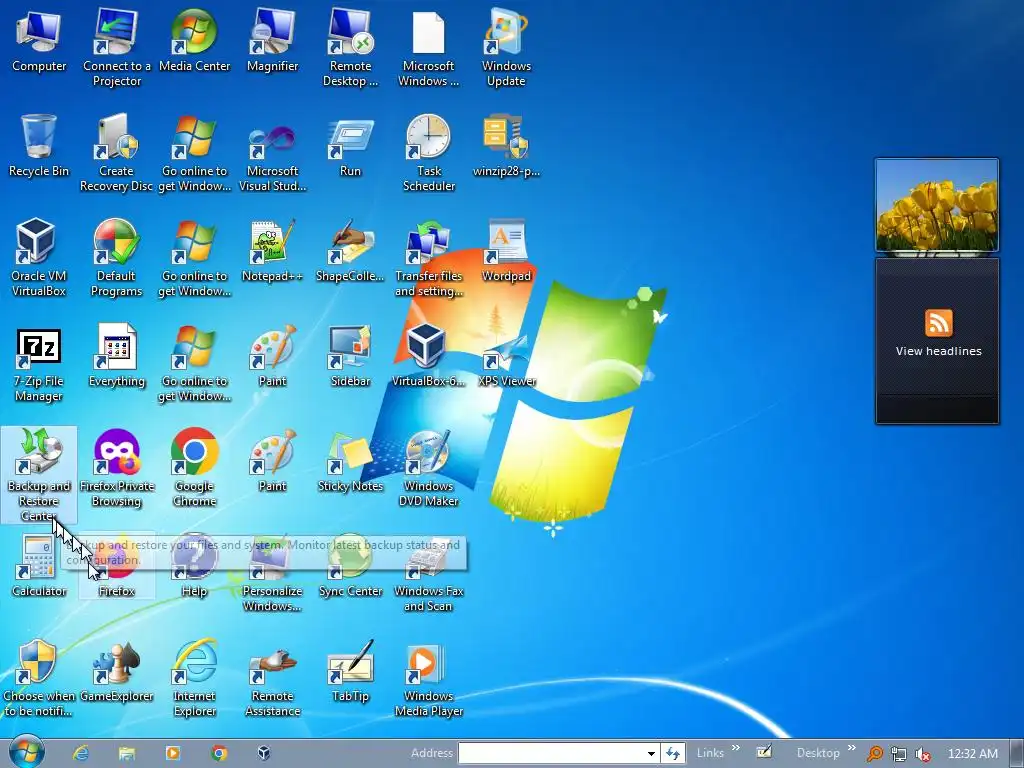Open the network tray icon
The height and width of the screenshot is (768, 1024).
coord(899,754)
